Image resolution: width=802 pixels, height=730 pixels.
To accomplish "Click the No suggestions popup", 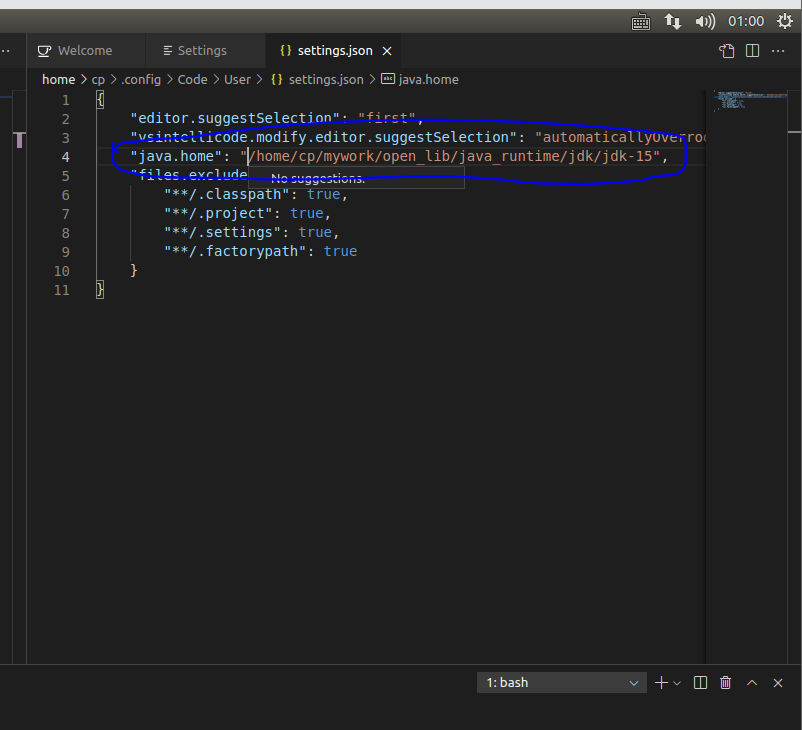I will pyautogui.click(x=357, y=178).
